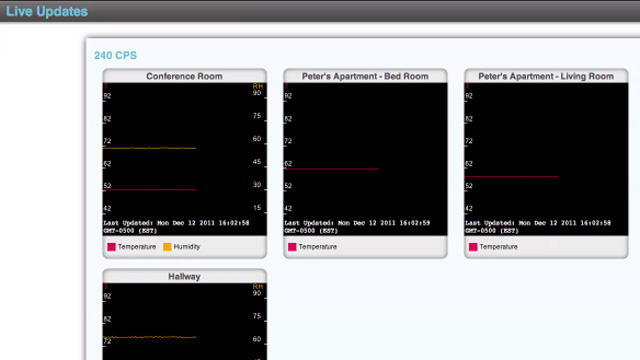Click RH axis label in Hallway chart

pyautogui.click(x=258, y=287)
